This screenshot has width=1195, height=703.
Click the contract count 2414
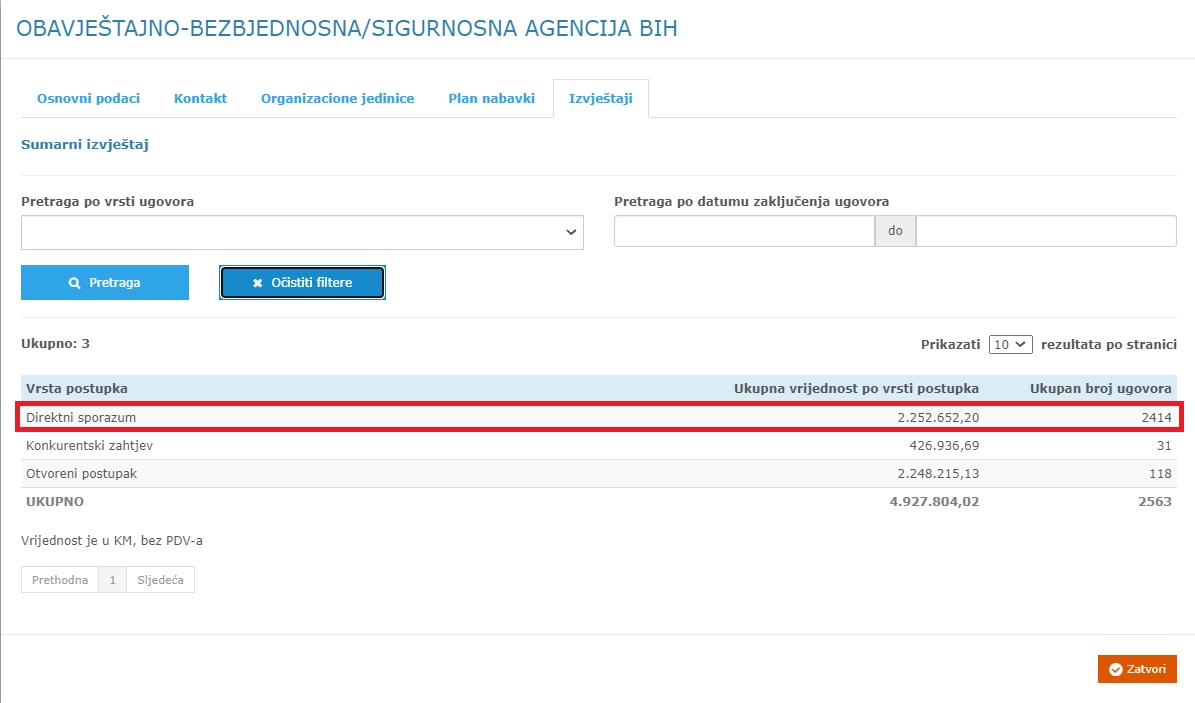(1156, 417)
